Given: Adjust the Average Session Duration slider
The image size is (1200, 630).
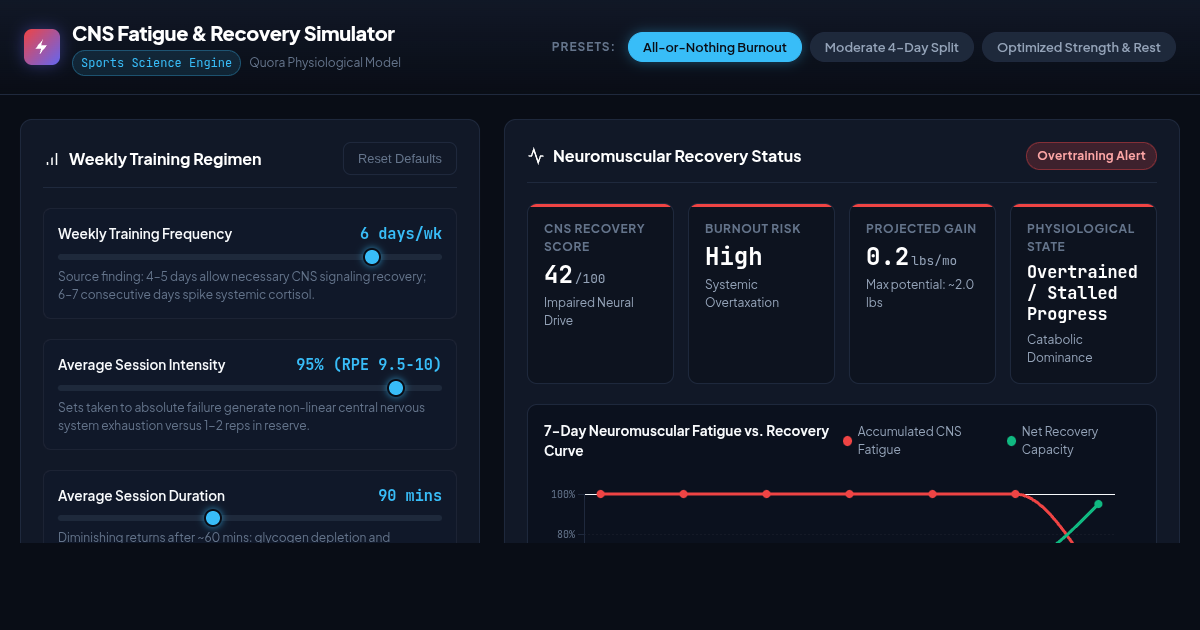Looking at the screenshot, I should coord(250,518).
